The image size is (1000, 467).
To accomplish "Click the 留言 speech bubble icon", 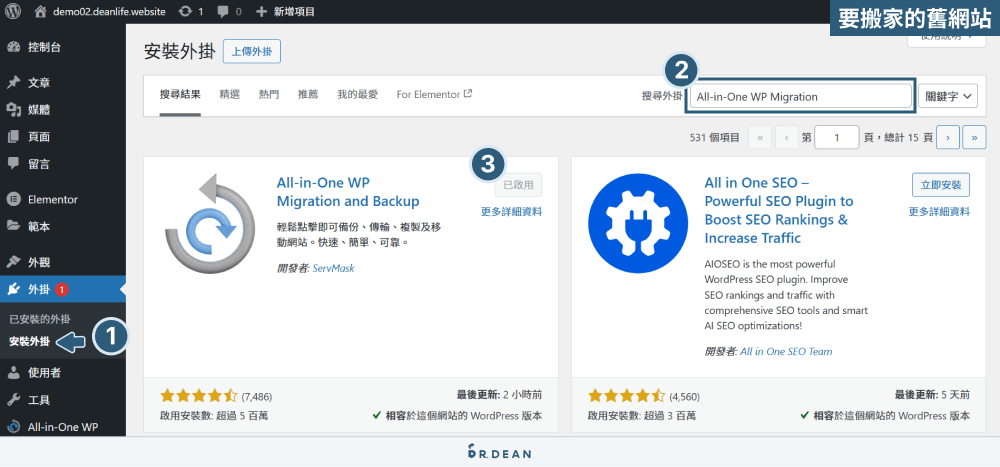I will click(13, 163).
